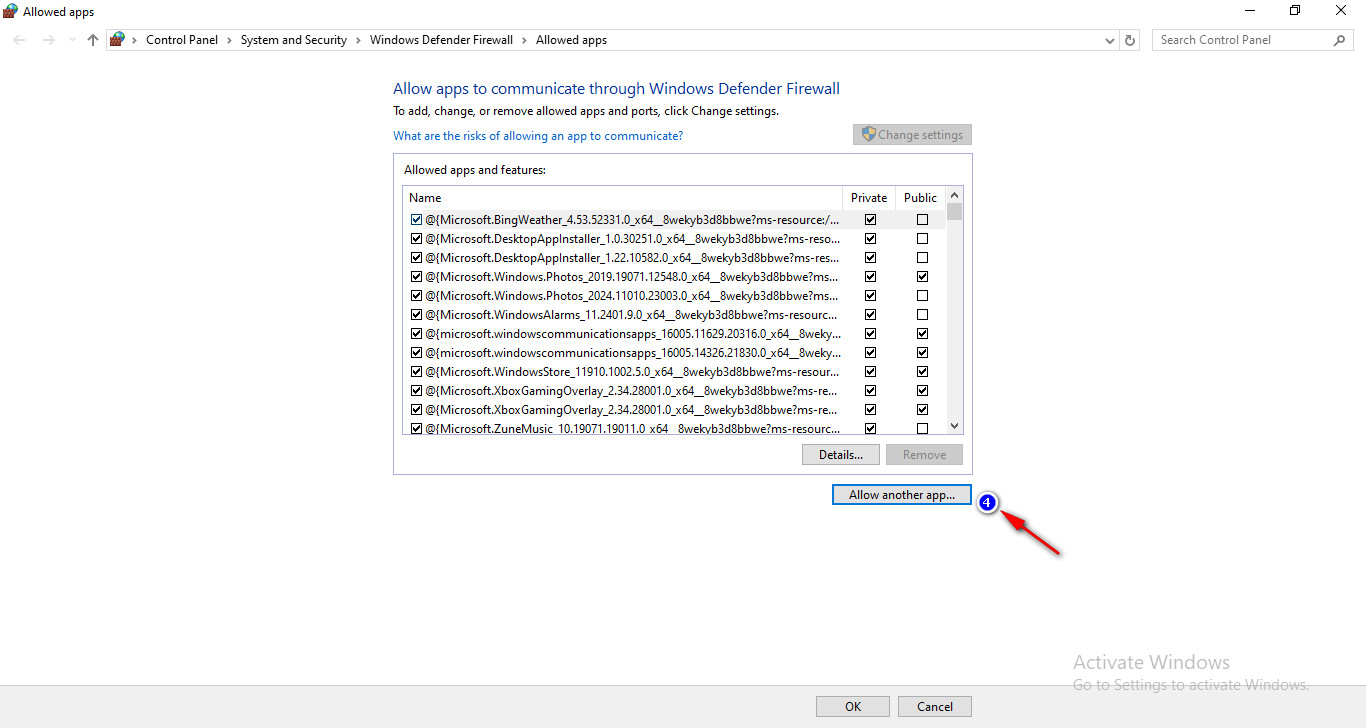Screen dimensions: 1366x728
Task: Go back with the Back arrow
Action: tap(20, 40)
